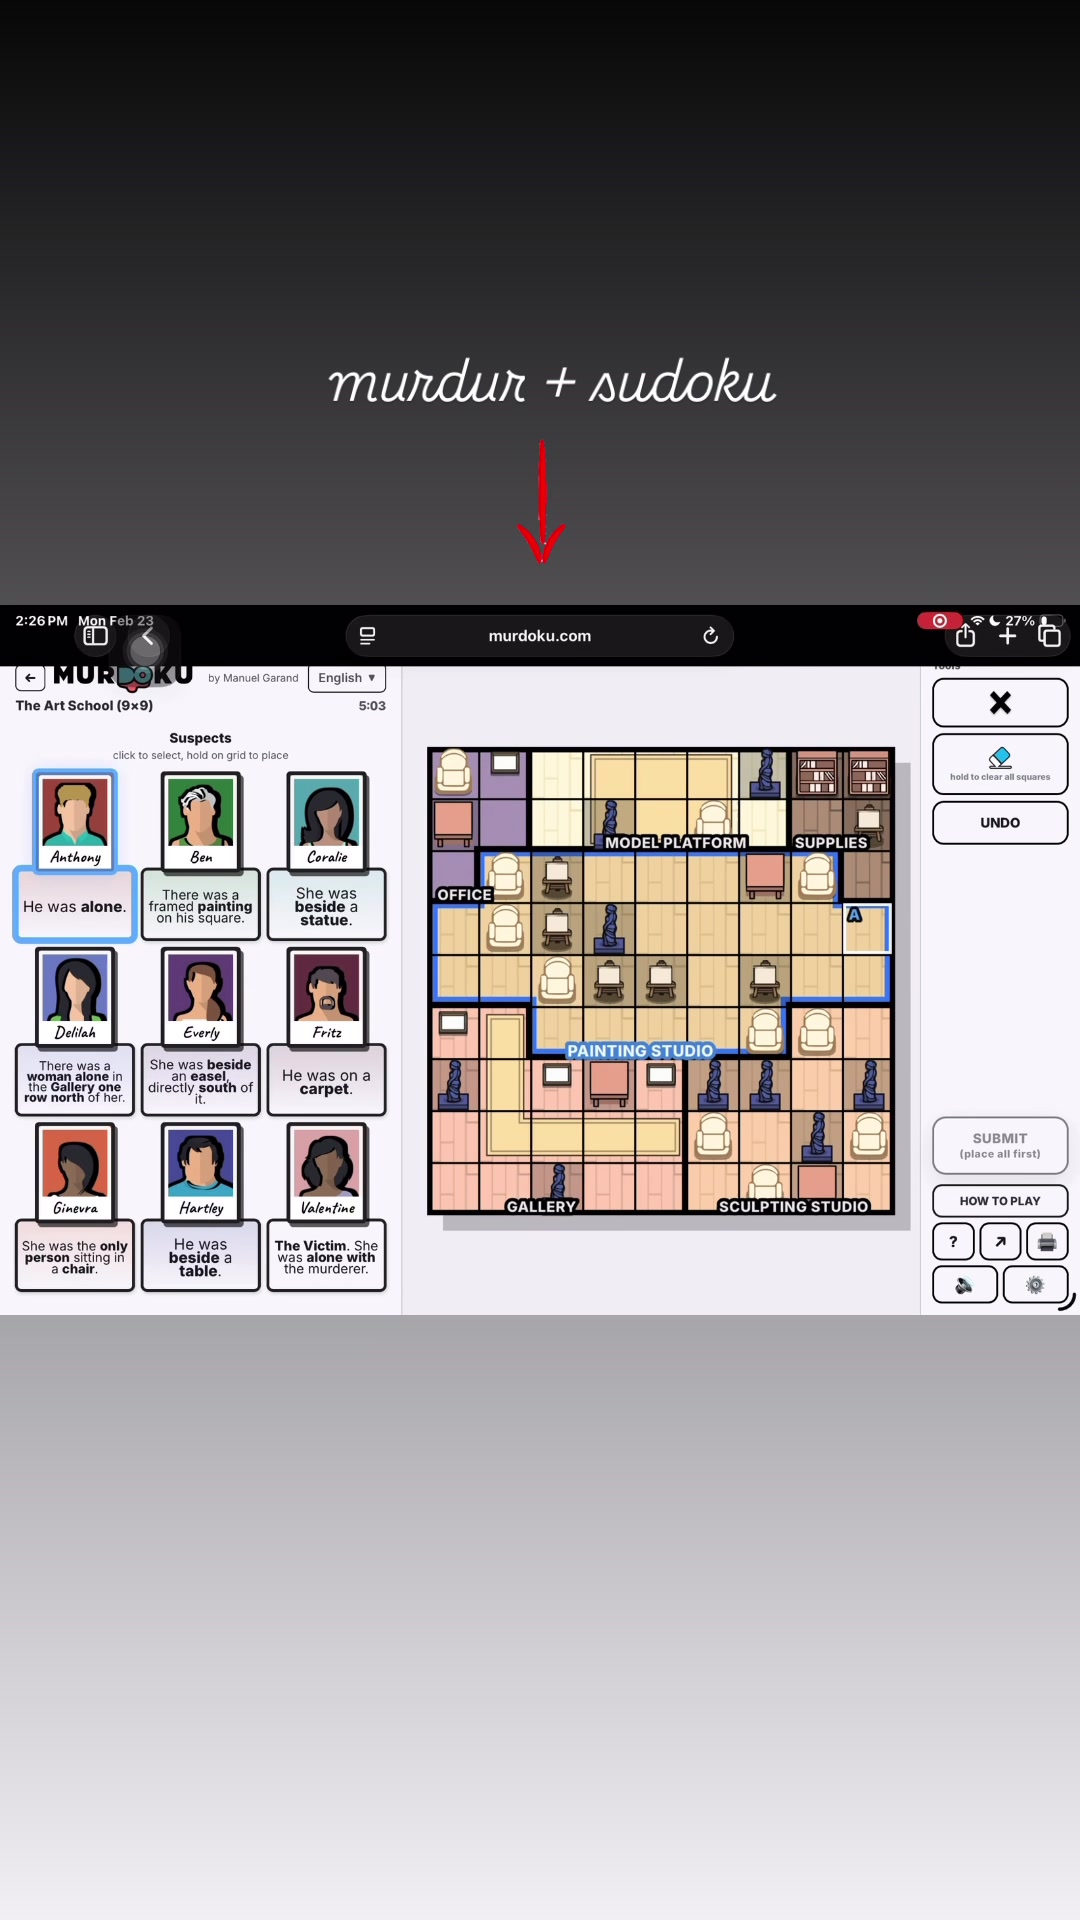Viewport: 1080px width, 1920px height.
Task: Click the left bookshelf in Supplies
Action: point(816,773)
